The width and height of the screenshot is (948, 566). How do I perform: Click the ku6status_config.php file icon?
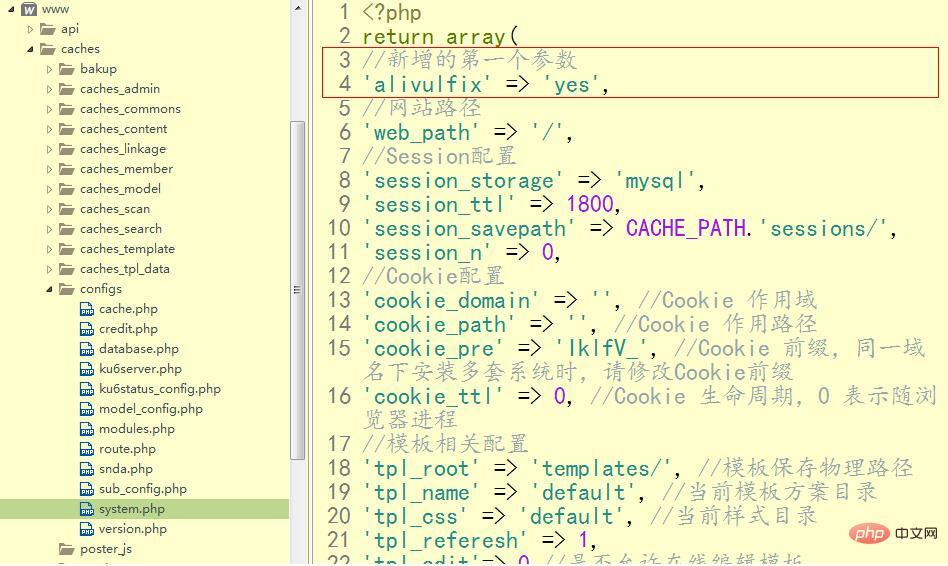coord(87,389)
